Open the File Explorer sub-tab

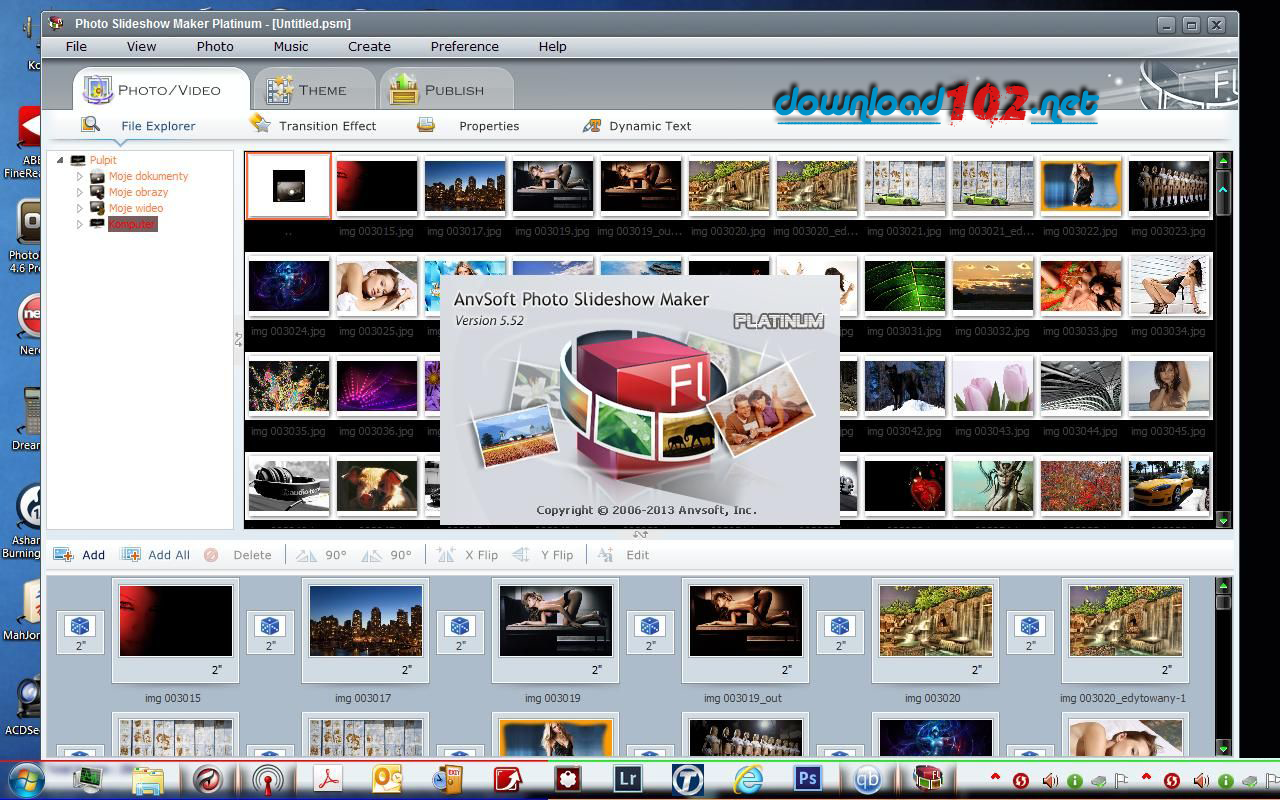coord(139,126)
